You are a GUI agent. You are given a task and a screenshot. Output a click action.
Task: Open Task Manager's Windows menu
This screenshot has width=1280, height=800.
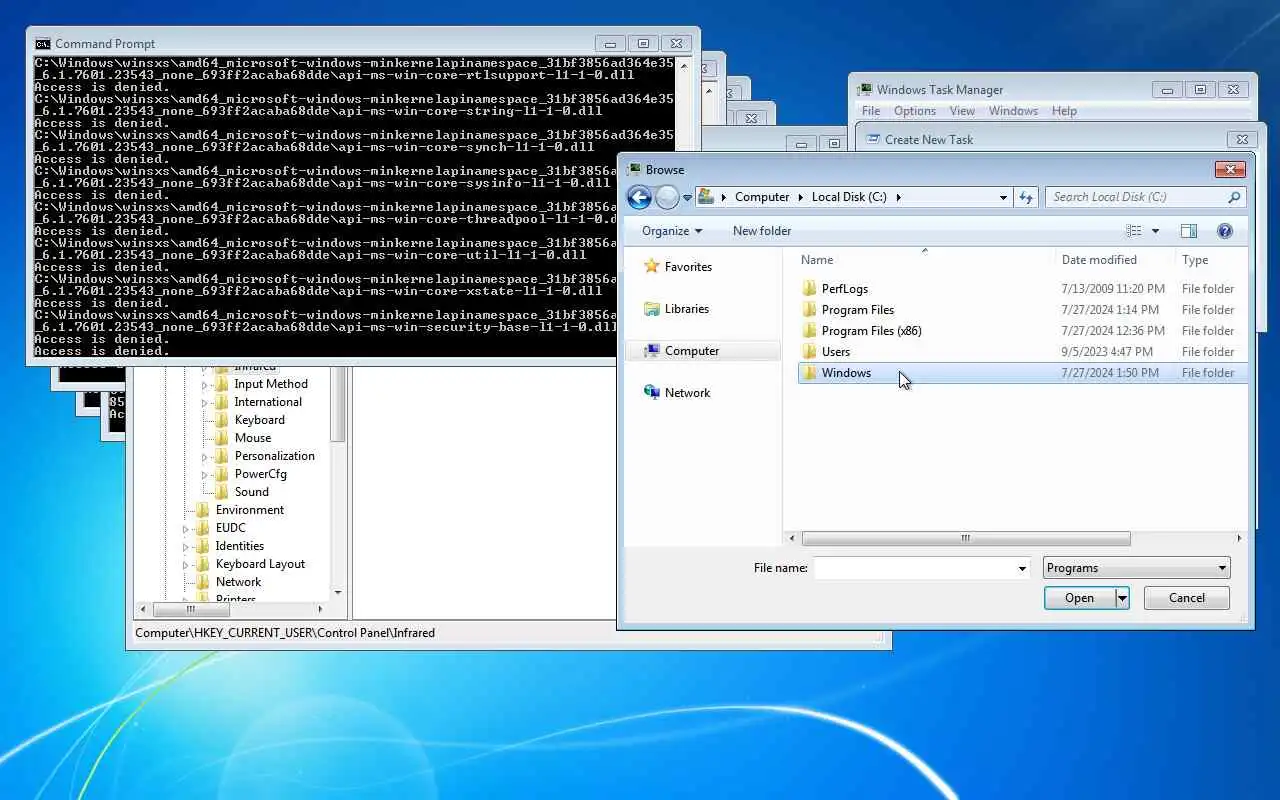click(1013, 111)
